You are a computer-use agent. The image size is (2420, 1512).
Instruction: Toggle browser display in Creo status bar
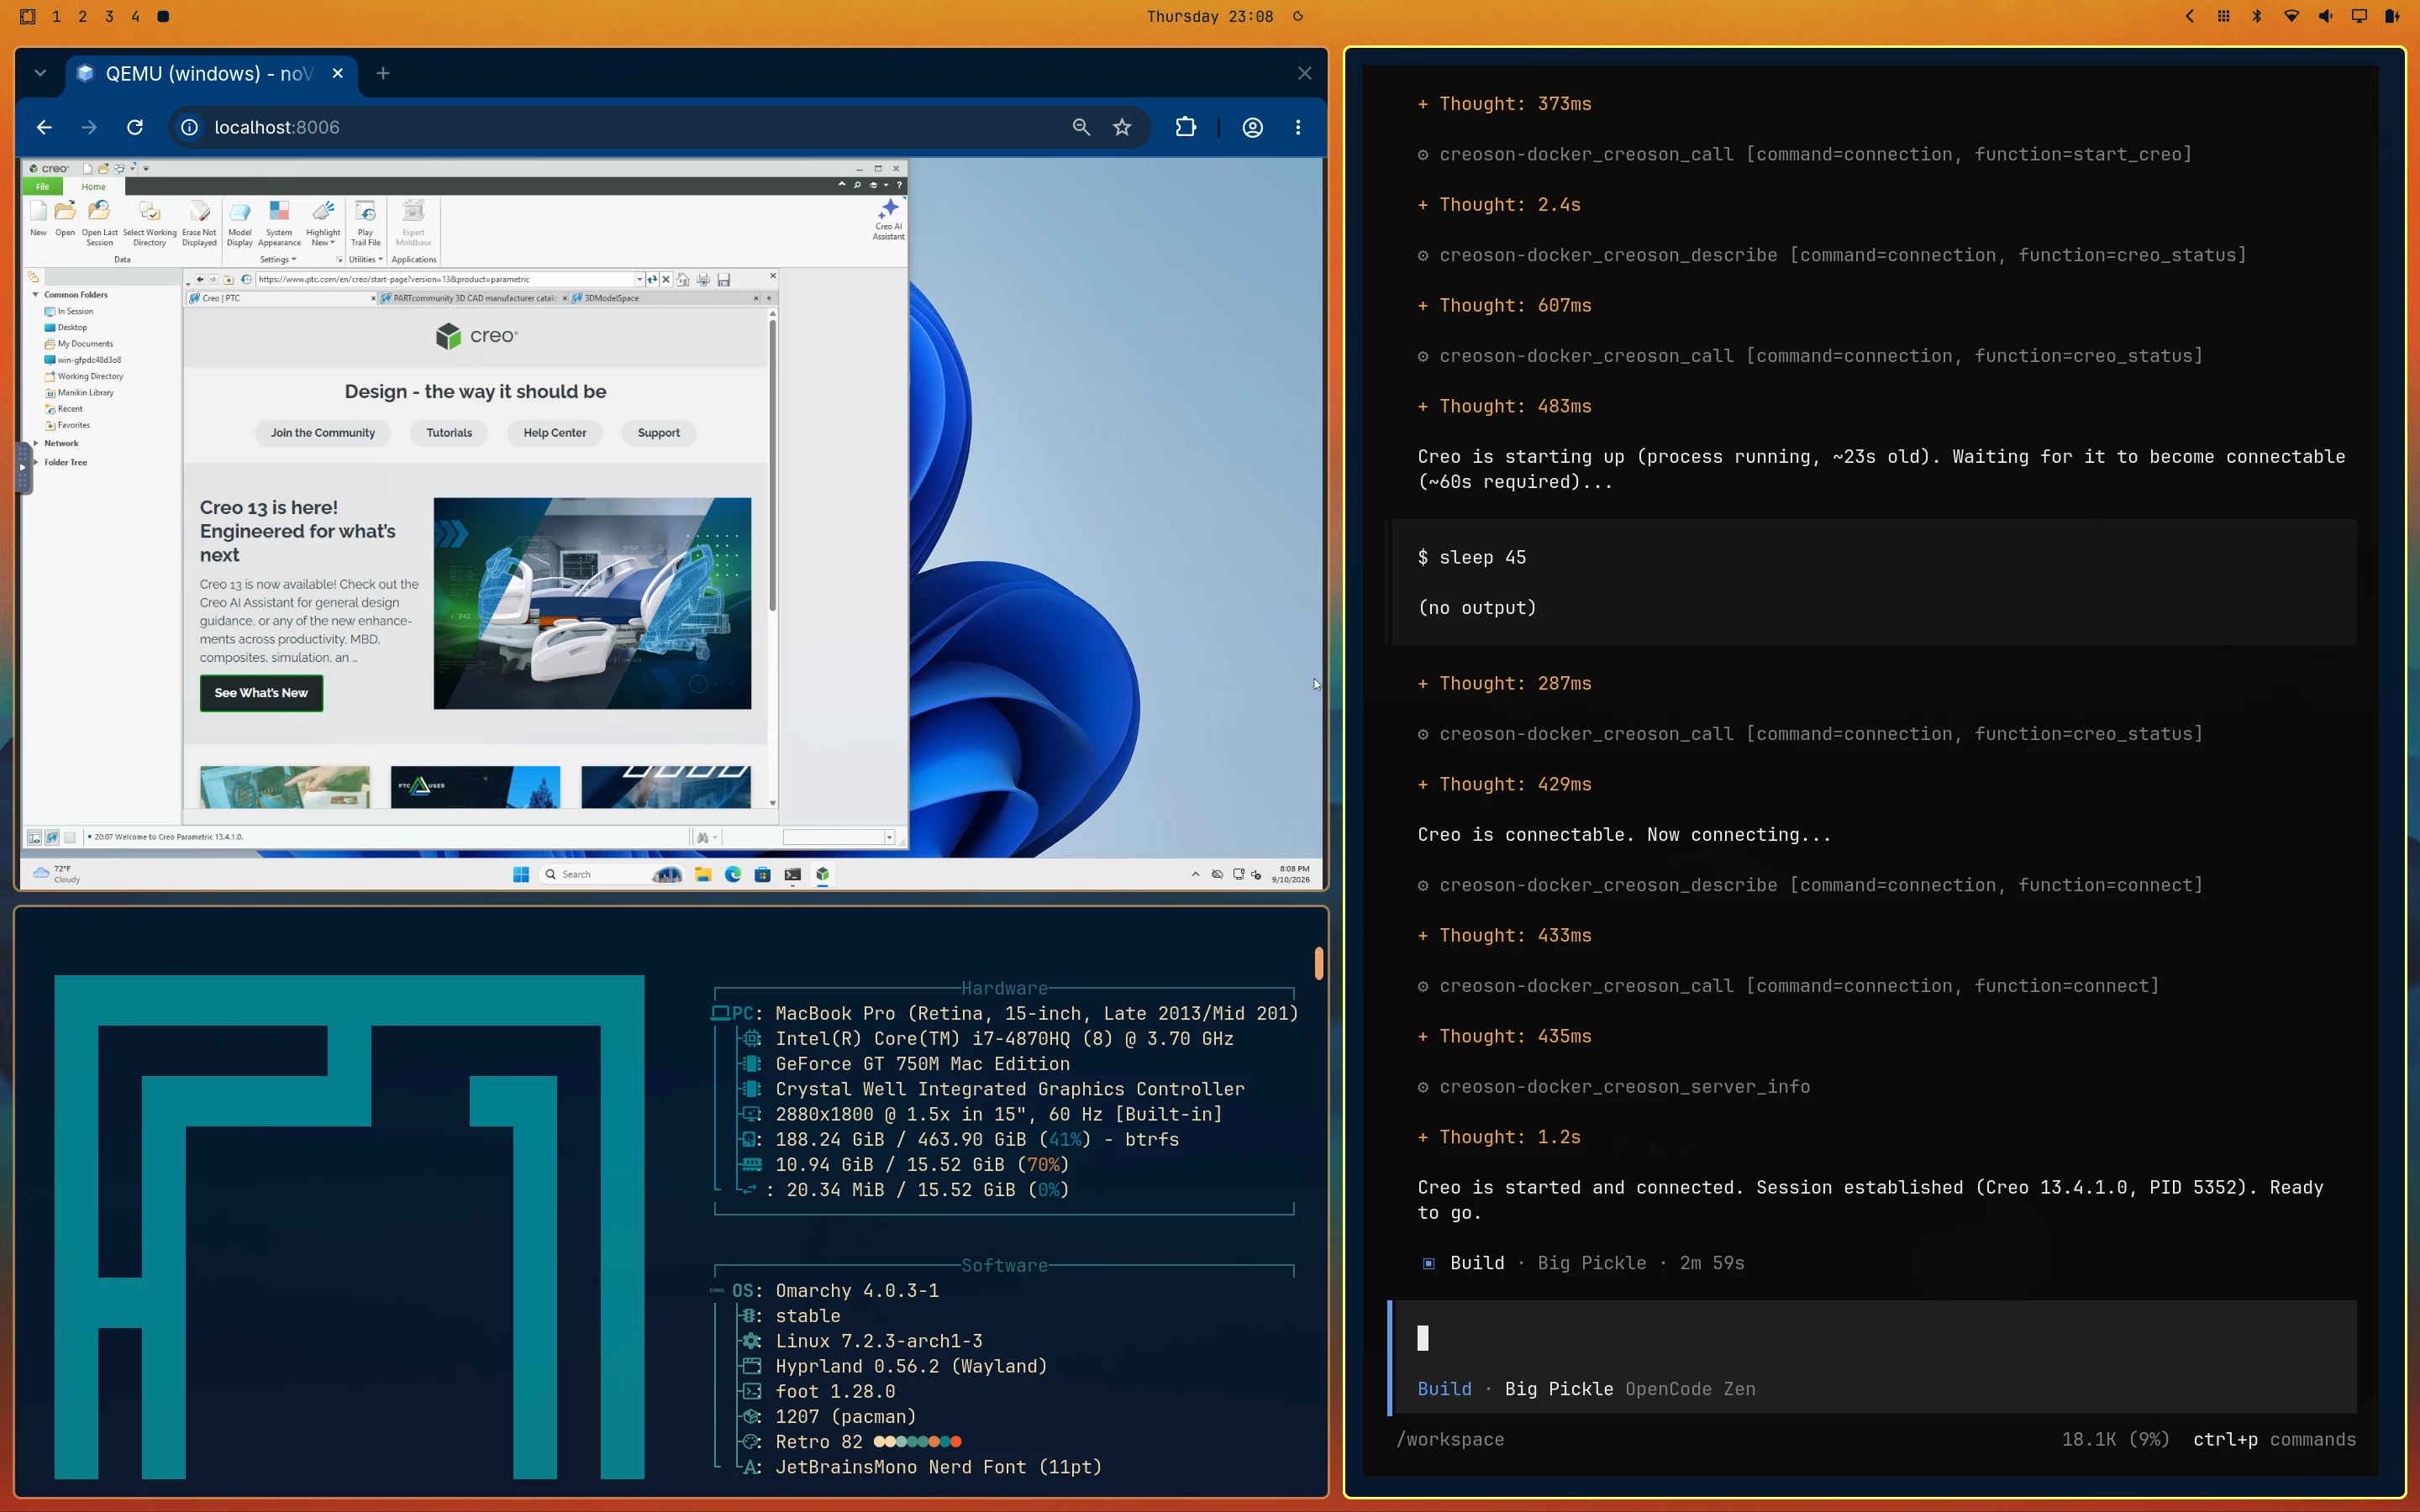[52, 837]
